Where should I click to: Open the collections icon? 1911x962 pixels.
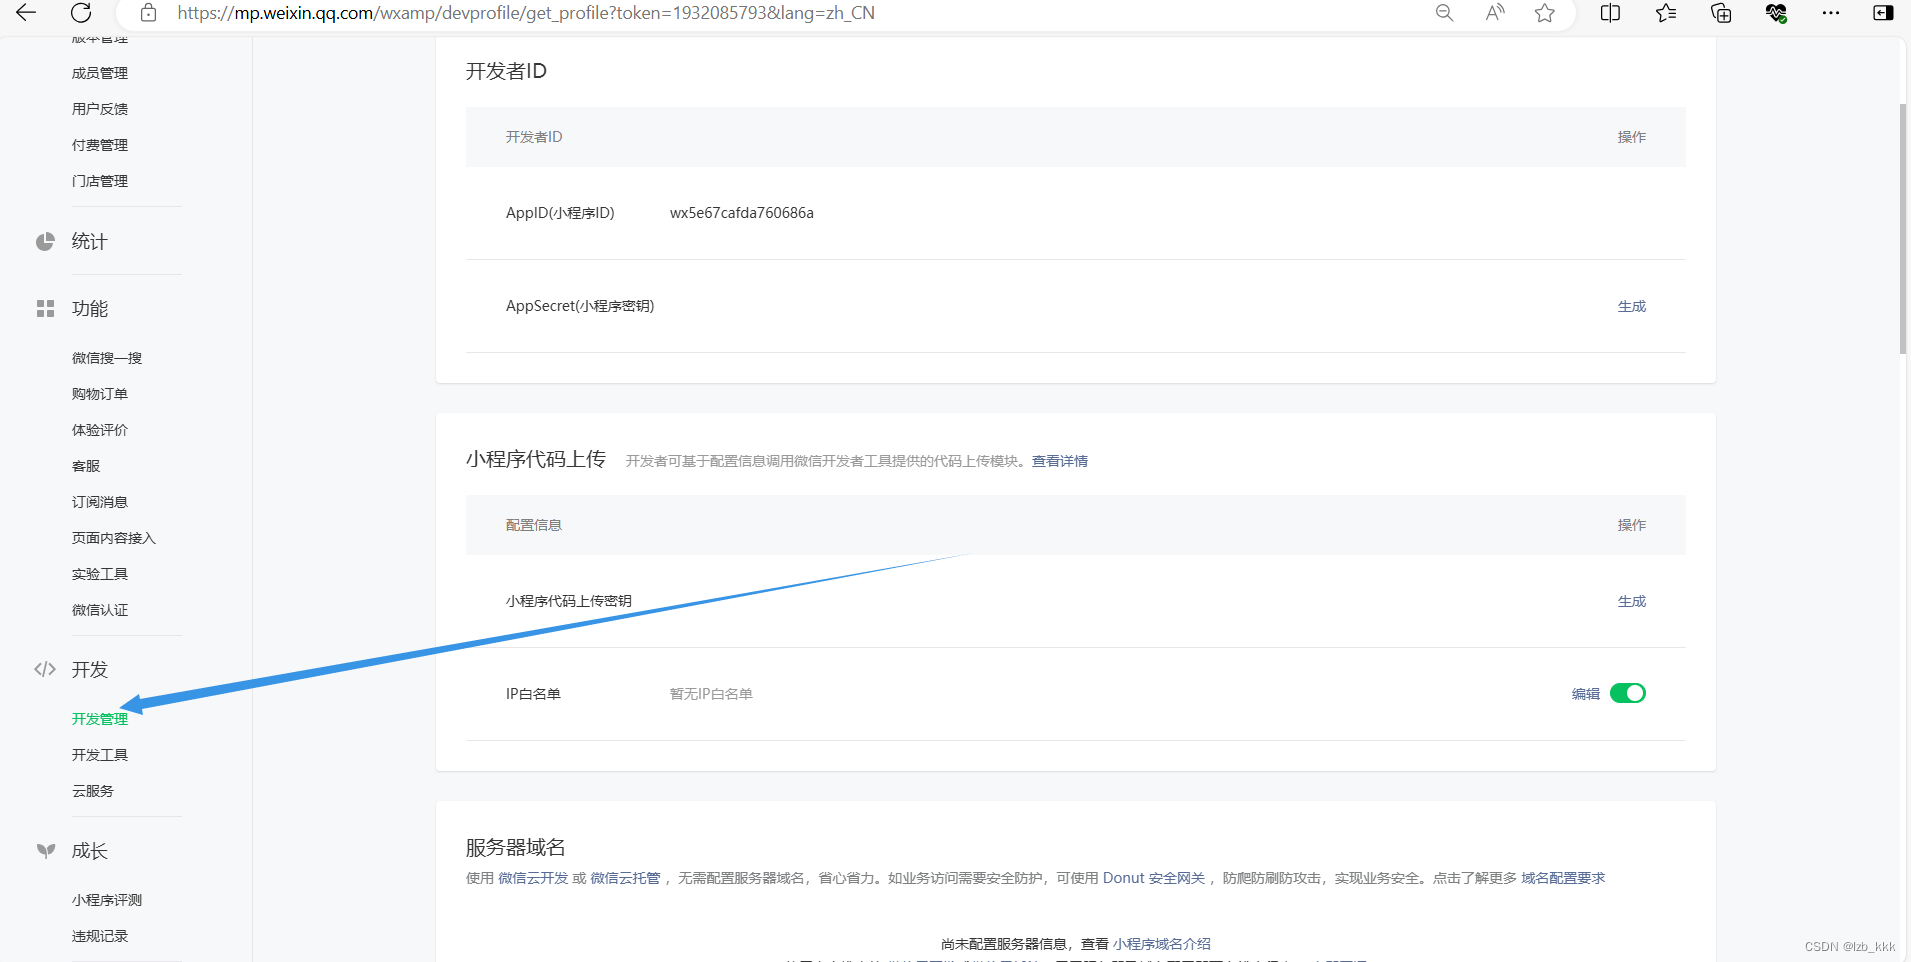point(1721,13)
